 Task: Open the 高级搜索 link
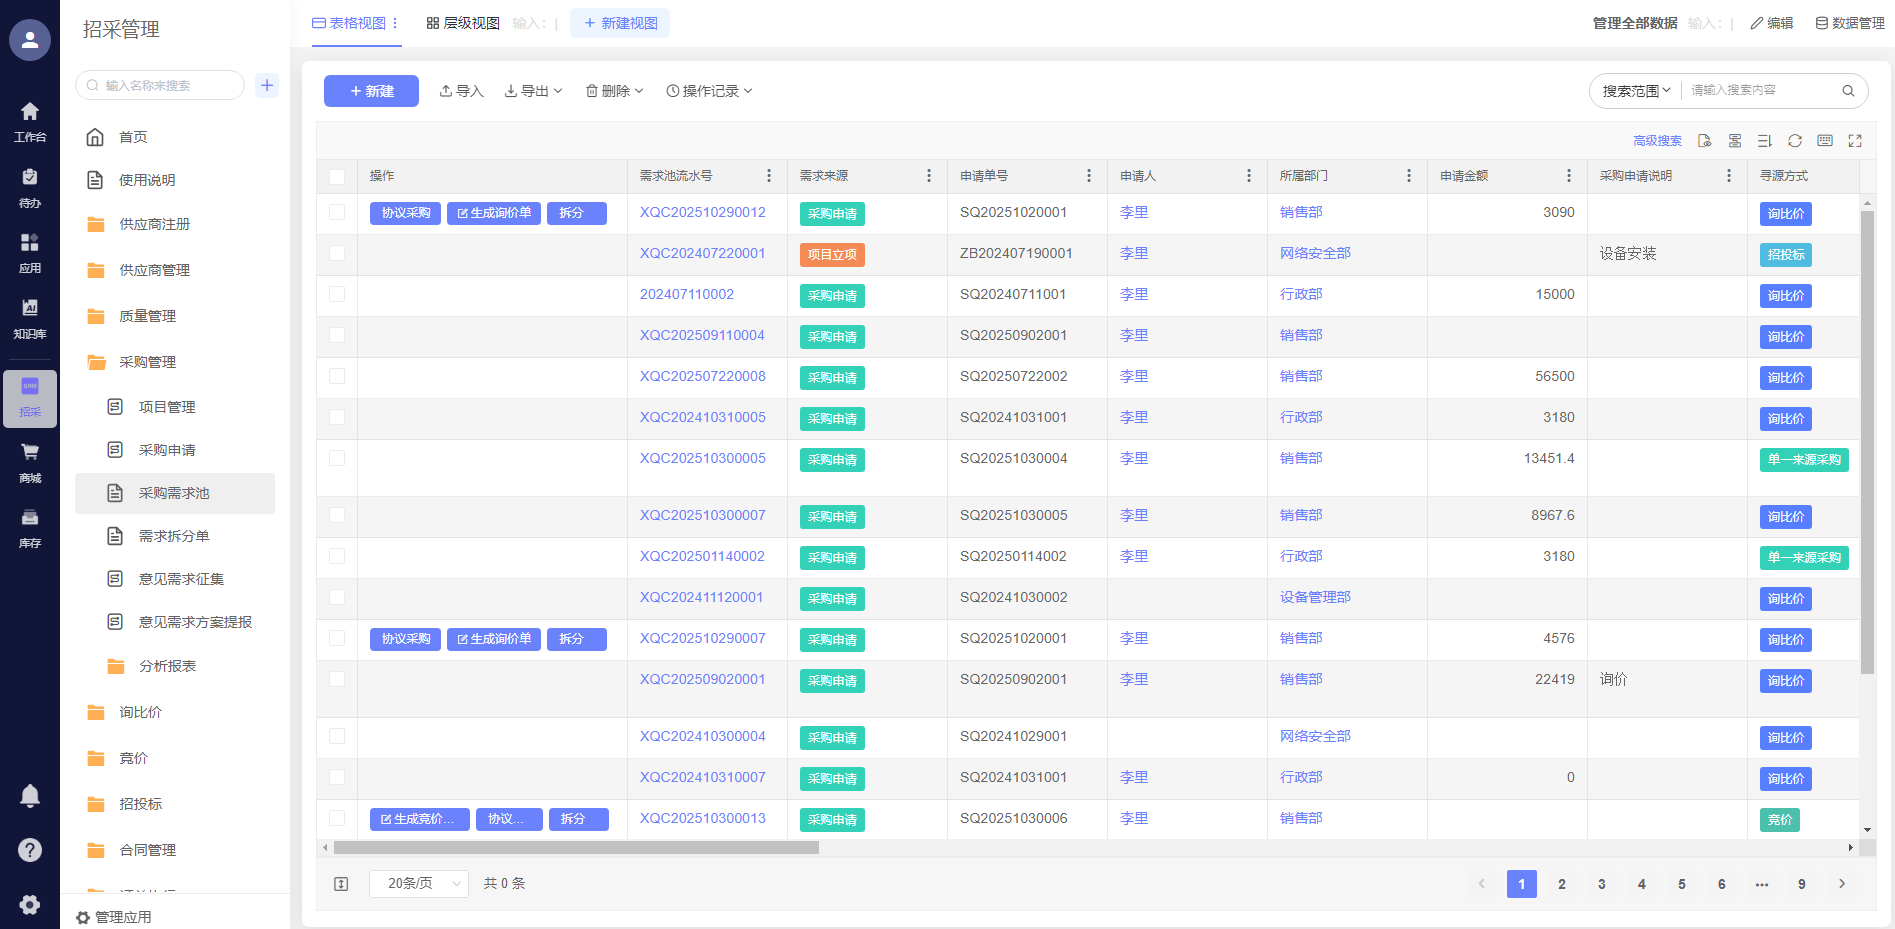[x=1657, y=141]
